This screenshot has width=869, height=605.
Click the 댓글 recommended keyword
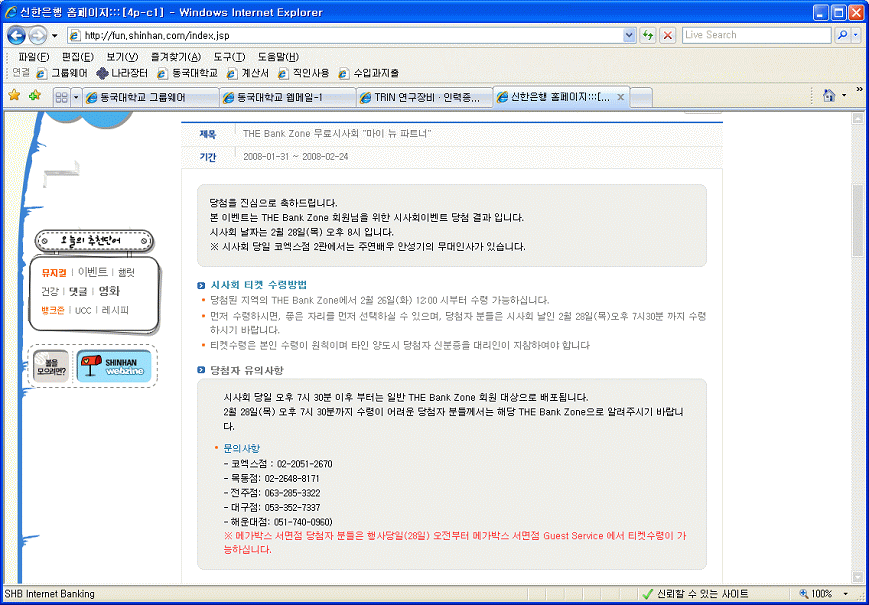[78, 291]
